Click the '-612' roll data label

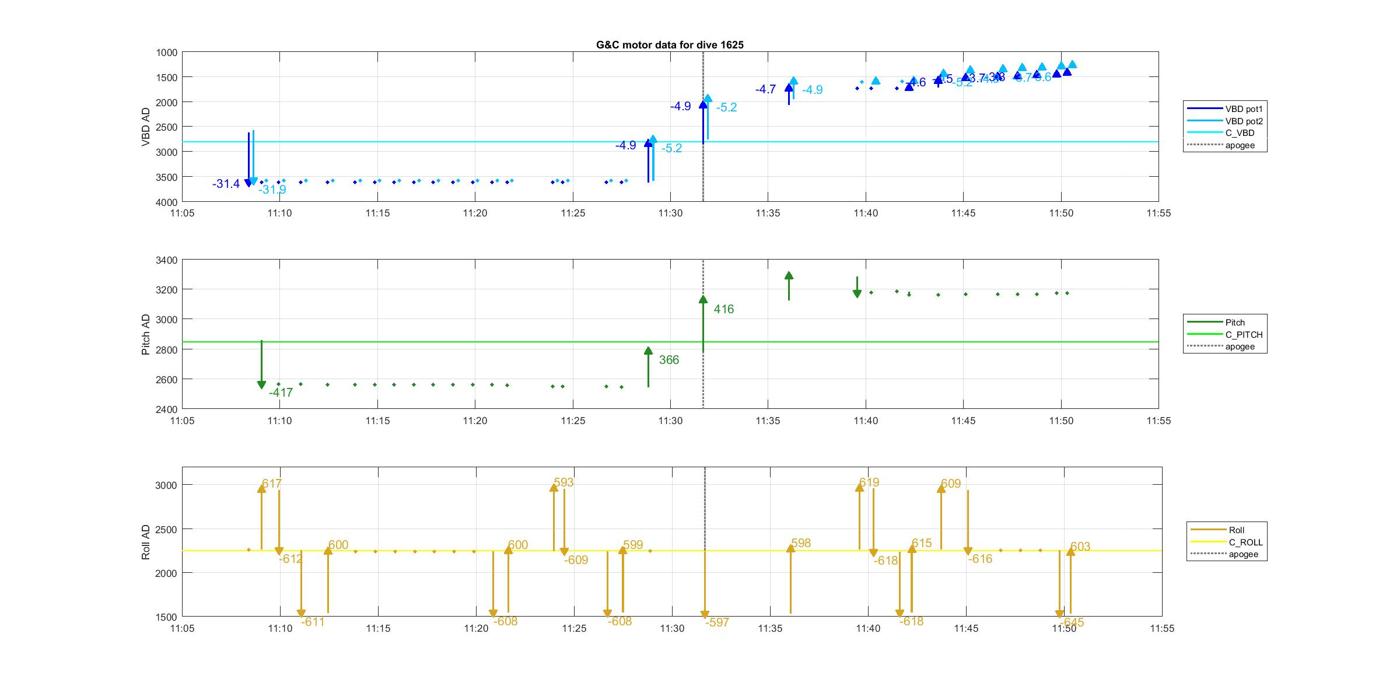[291, 559]
